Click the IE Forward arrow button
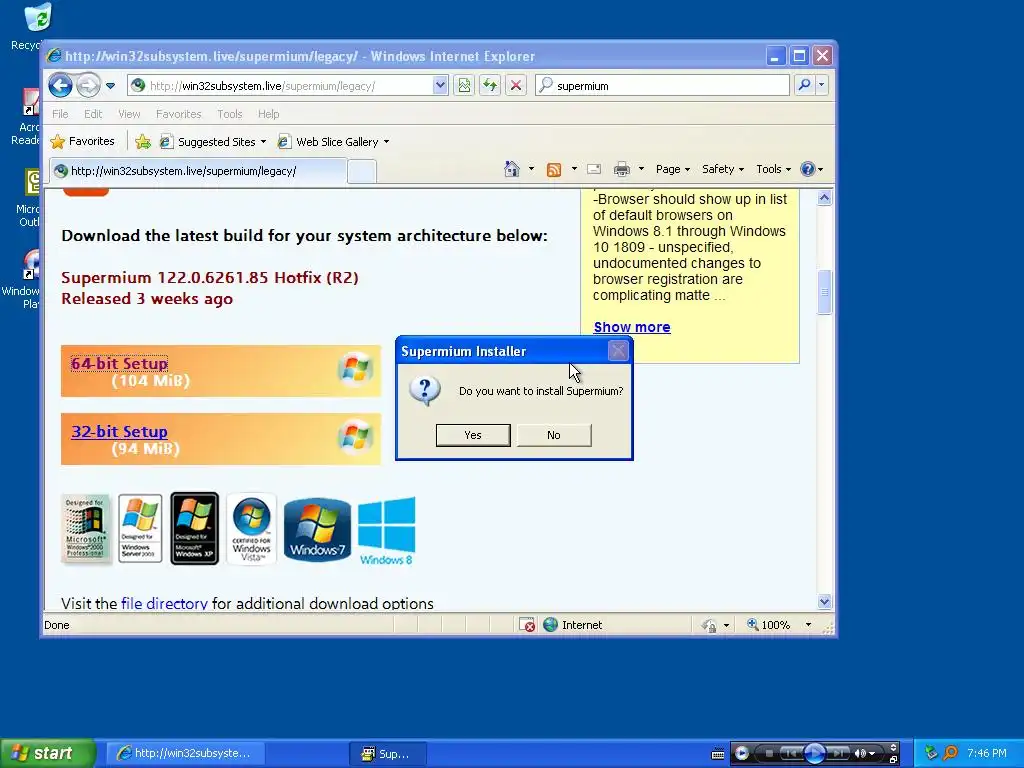 88,86
